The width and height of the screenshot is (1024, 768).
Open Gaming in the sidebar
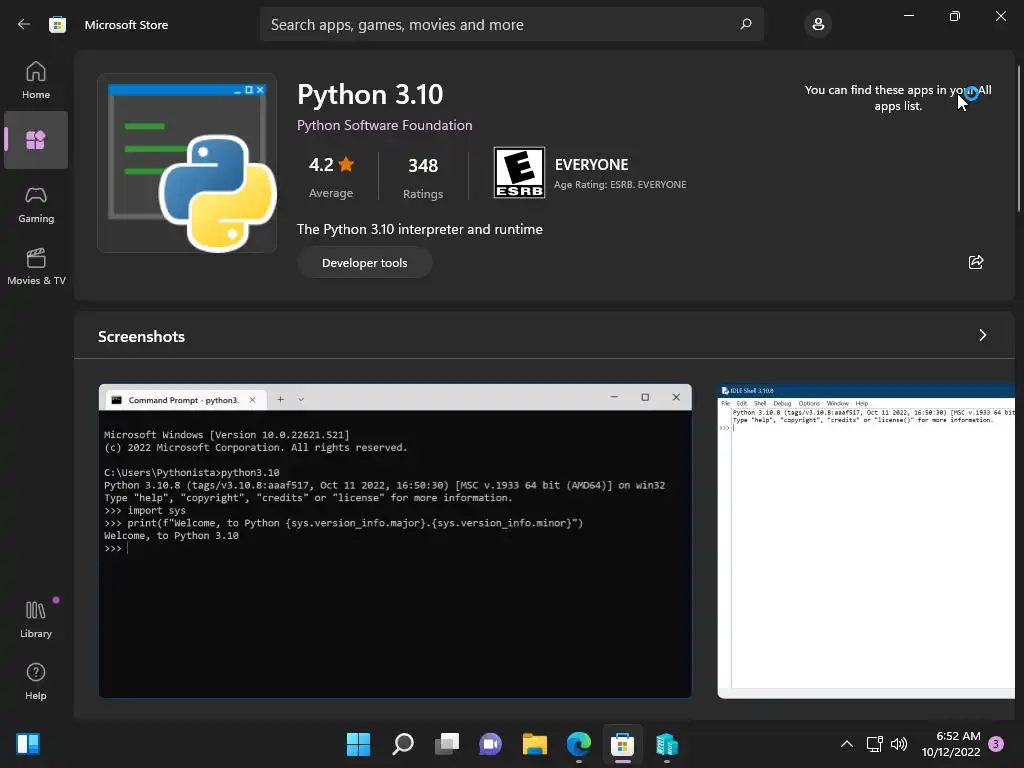pyautogui.click(x=36, y=204)
